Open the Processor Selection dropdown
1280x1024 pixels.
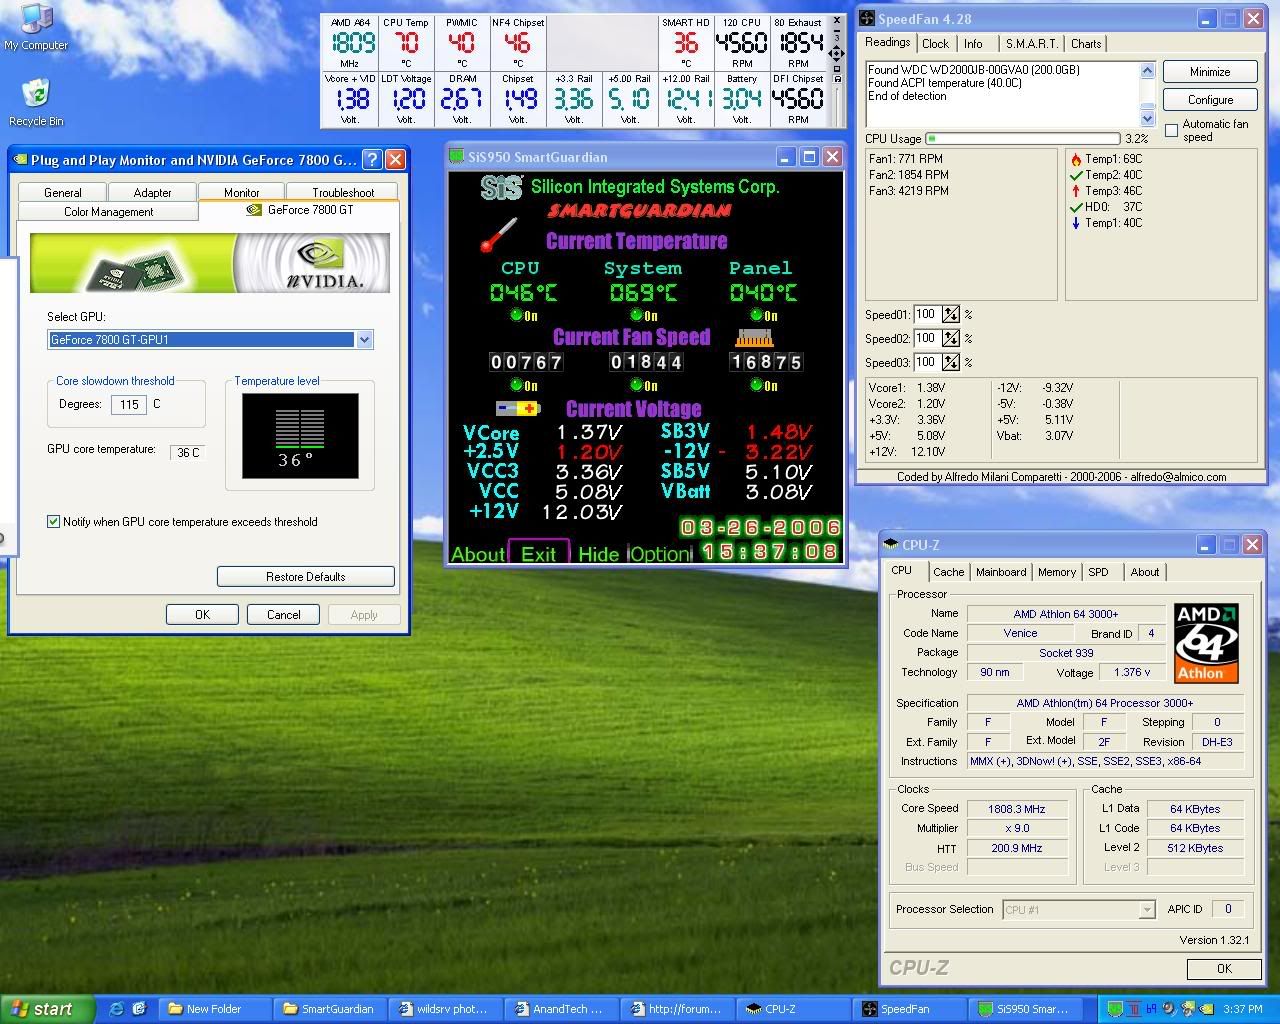1146,910
